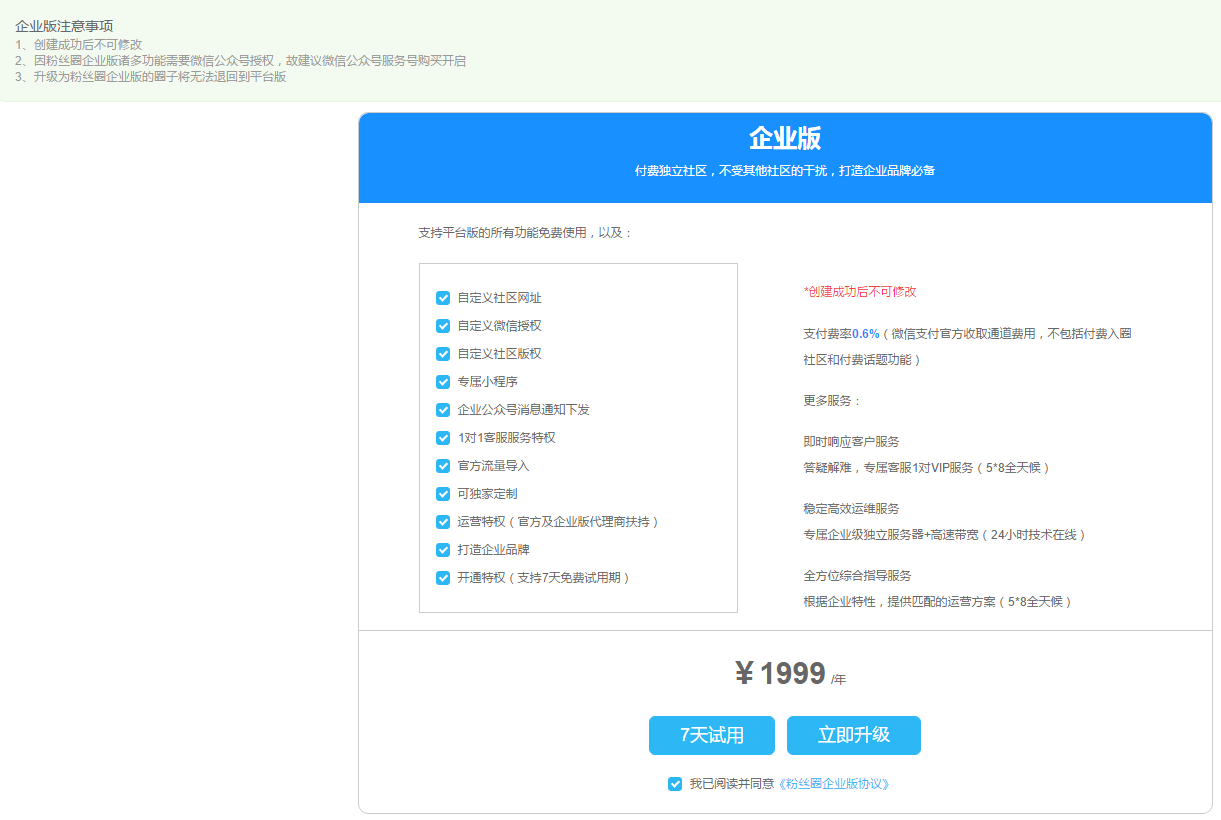1221x820 pixels.
Task: Check the 自定义社区网址 checkbox
Action: (443, 298)
